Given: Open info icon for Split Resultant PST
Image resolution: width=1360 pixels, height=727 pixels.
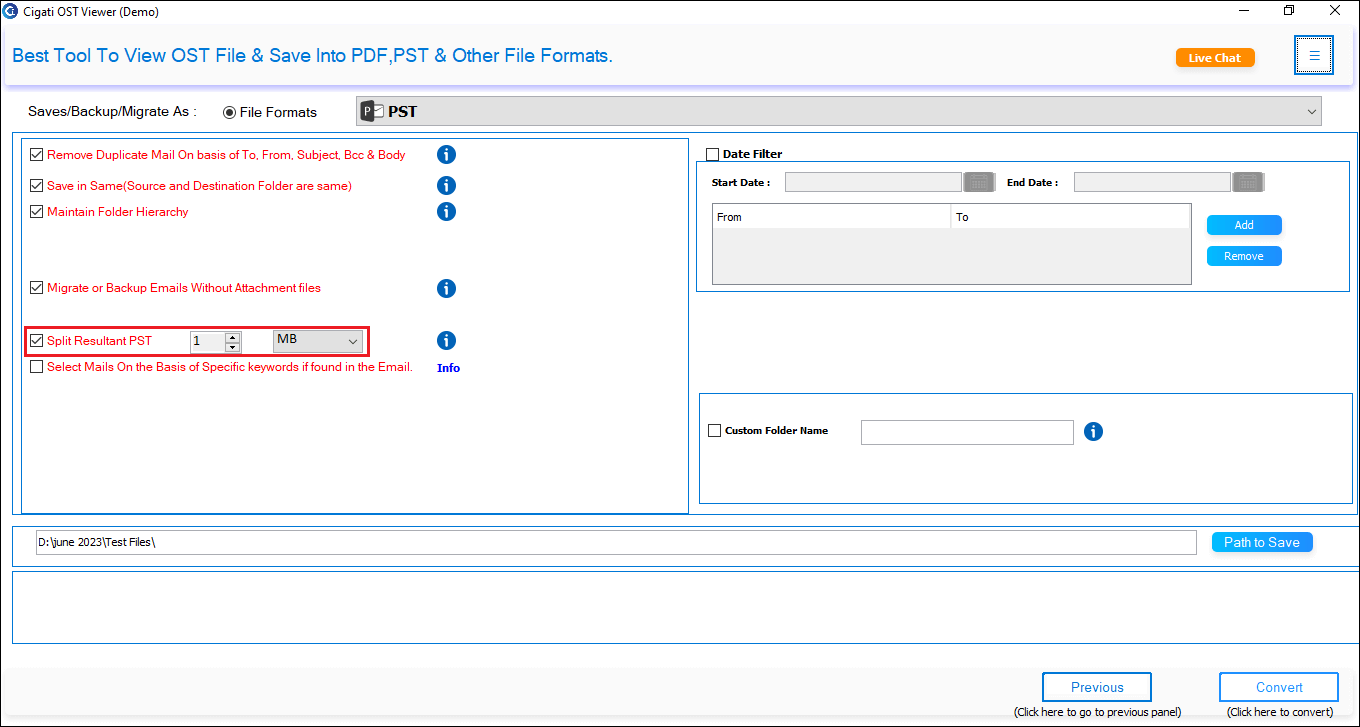Looking at the screenshot, I should point(447,340).
